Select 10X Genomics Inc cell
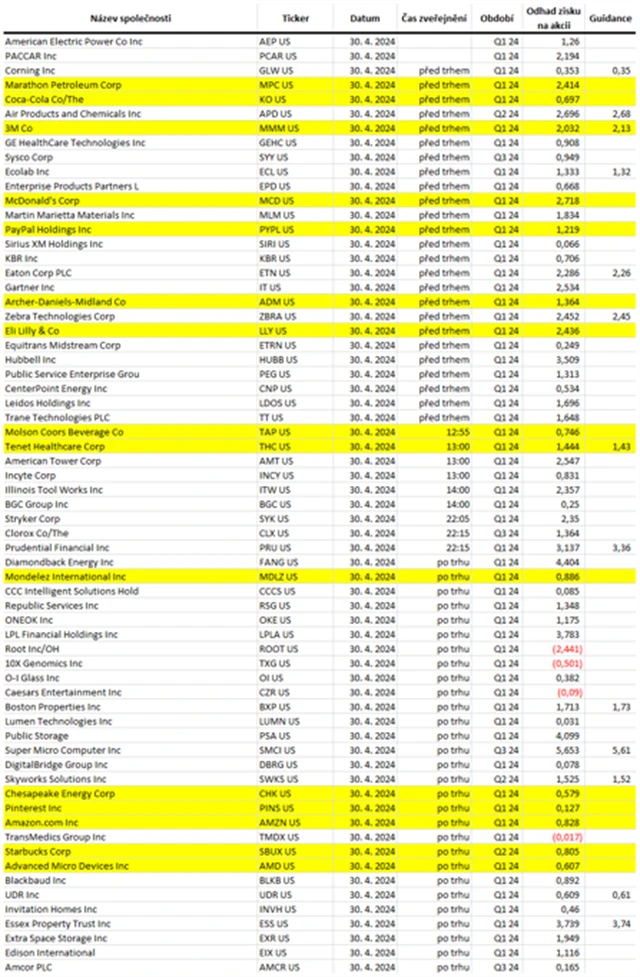The image size is (640, 977). coord(44,664)
